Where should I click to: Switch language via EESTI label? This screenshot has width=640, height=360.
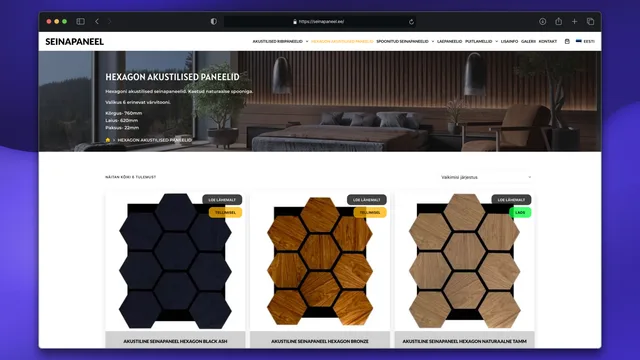[589, 41]
